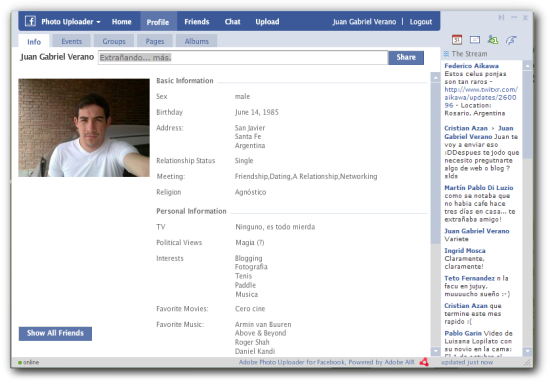The width and height of the screenshot is (550, 384).
Task: Click the Show All Friends button
Action: tap(55, 333)
